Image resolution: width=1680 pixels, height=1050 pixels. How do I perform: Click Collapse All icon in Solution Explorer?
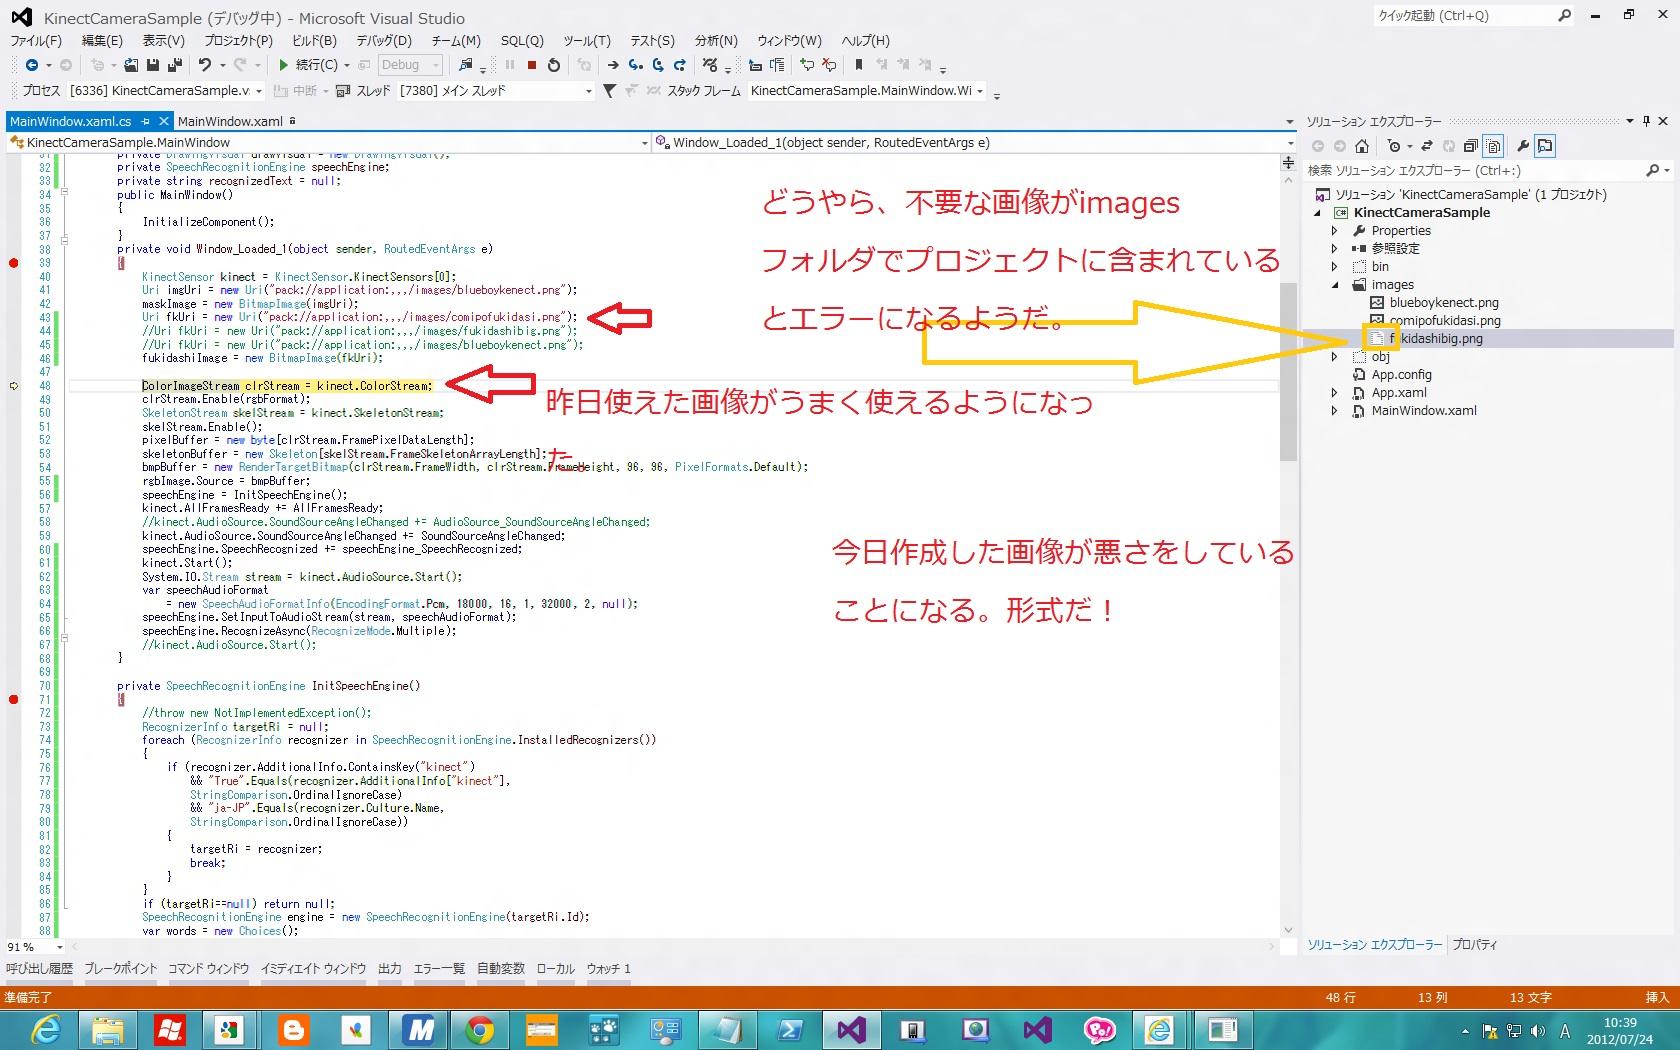1470,146
